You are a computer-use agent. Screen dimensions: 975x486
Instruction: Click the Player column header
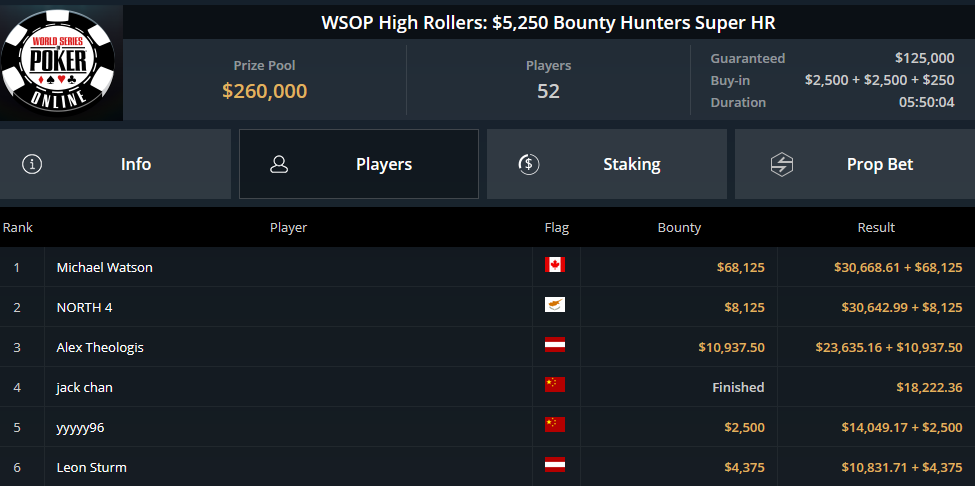click(x=288, y=228)
